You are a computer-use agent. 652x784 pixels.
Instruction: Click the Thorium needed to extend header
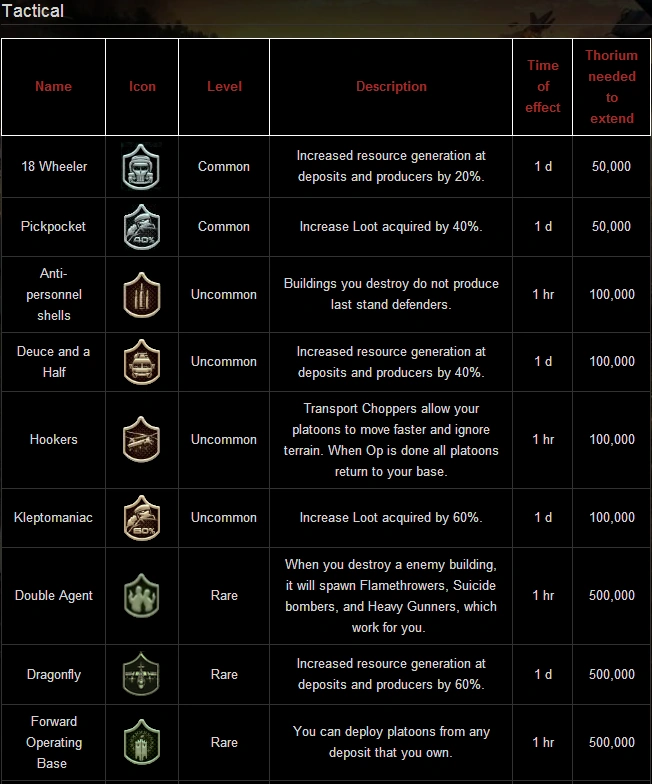[x=611, y=87]
